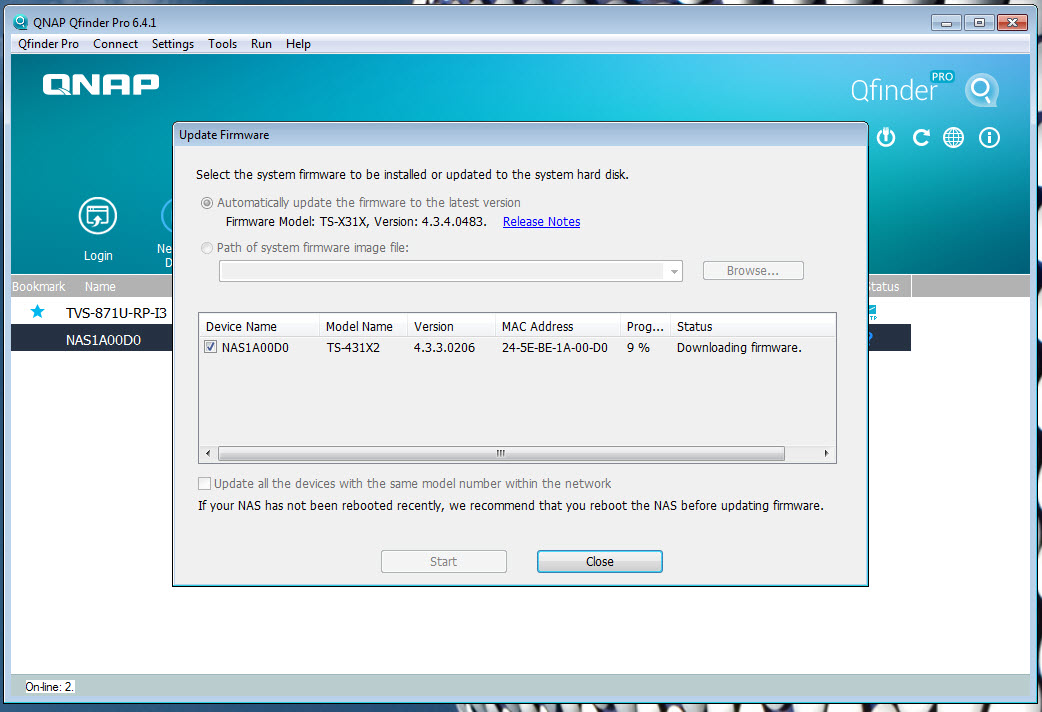1042x712 pixels.
Task: Click the Version column header
Action: tap(451, 326)
